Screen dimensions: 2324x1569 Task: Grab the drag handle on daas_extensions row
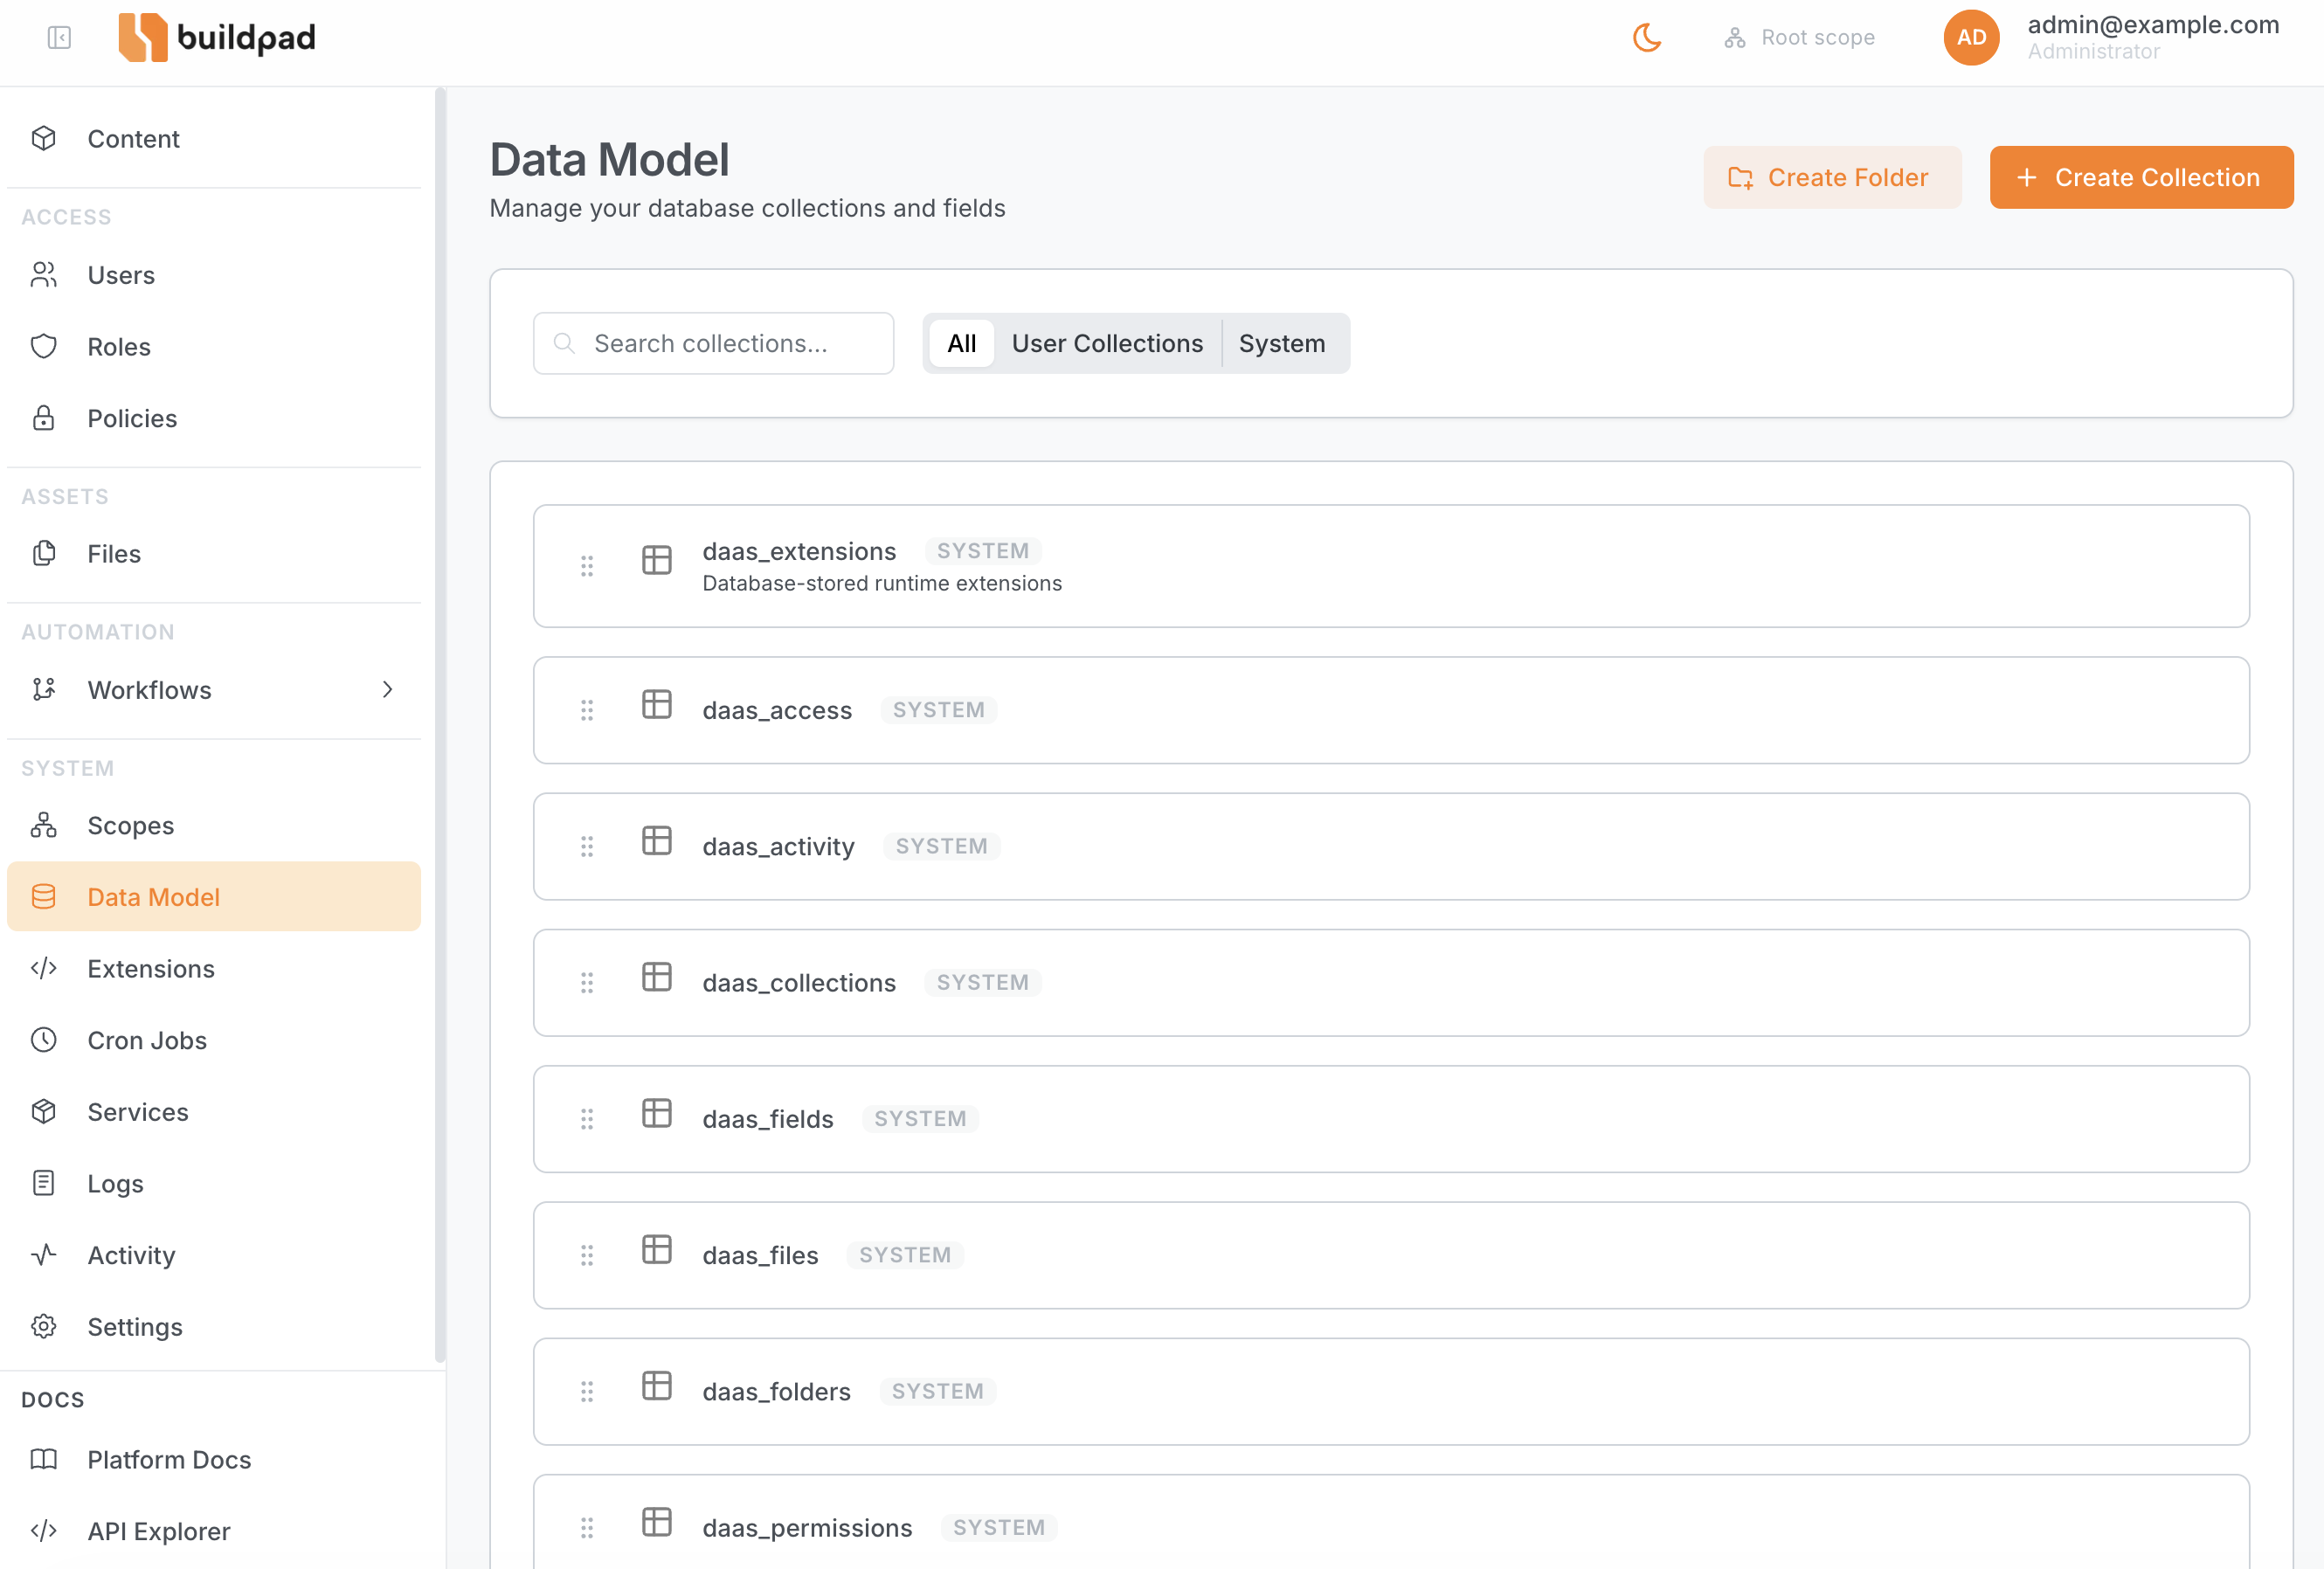587,567
